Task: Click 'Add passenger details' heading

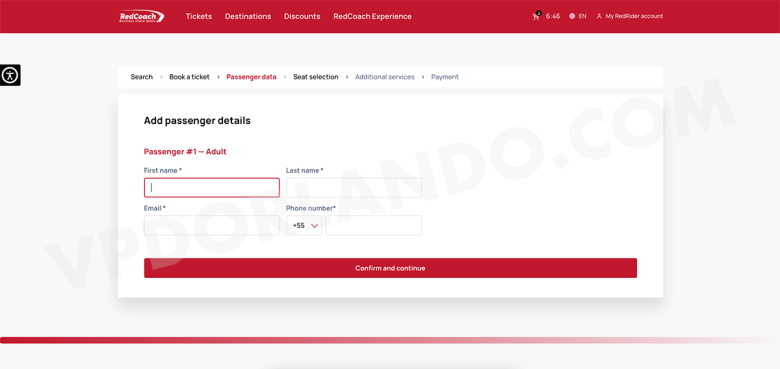Action: point(197,121)
